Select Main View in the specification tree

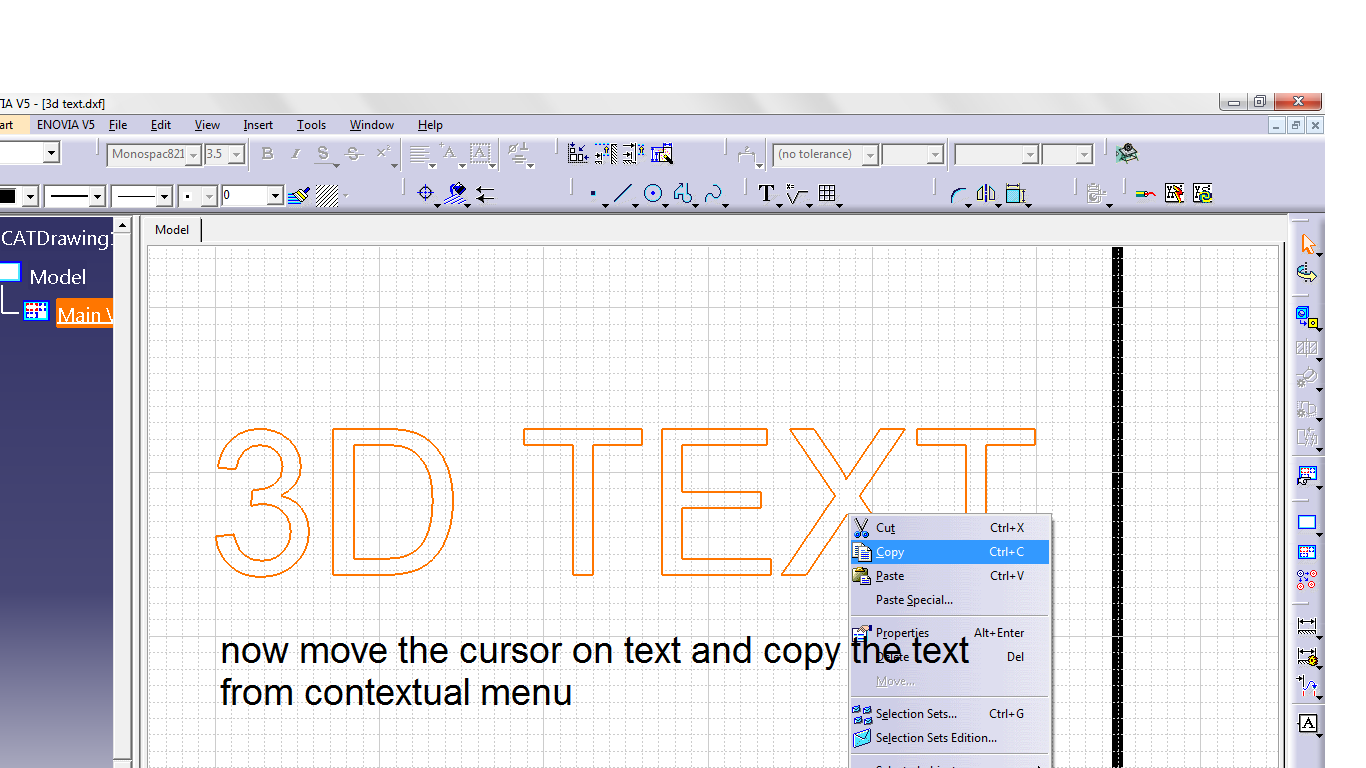[x=85, y=313]
